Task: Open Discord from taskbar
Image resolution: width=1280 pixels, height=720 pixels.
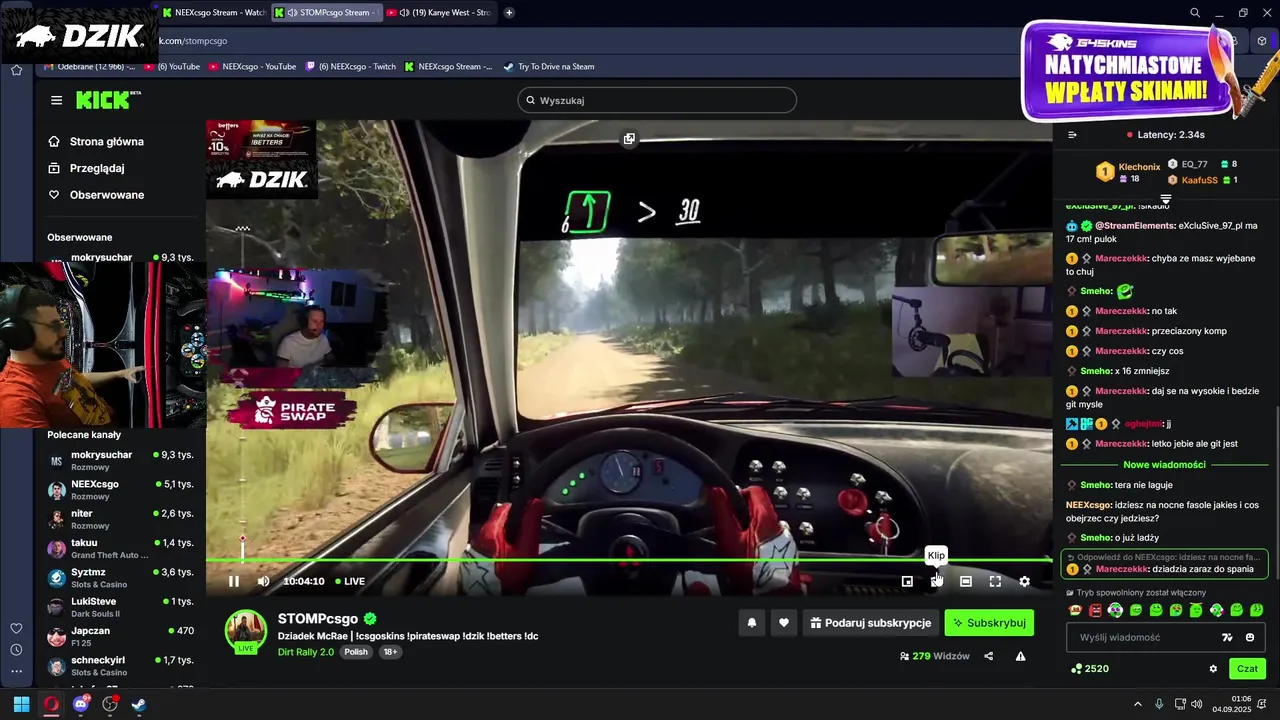Action: tap(81, 704)
